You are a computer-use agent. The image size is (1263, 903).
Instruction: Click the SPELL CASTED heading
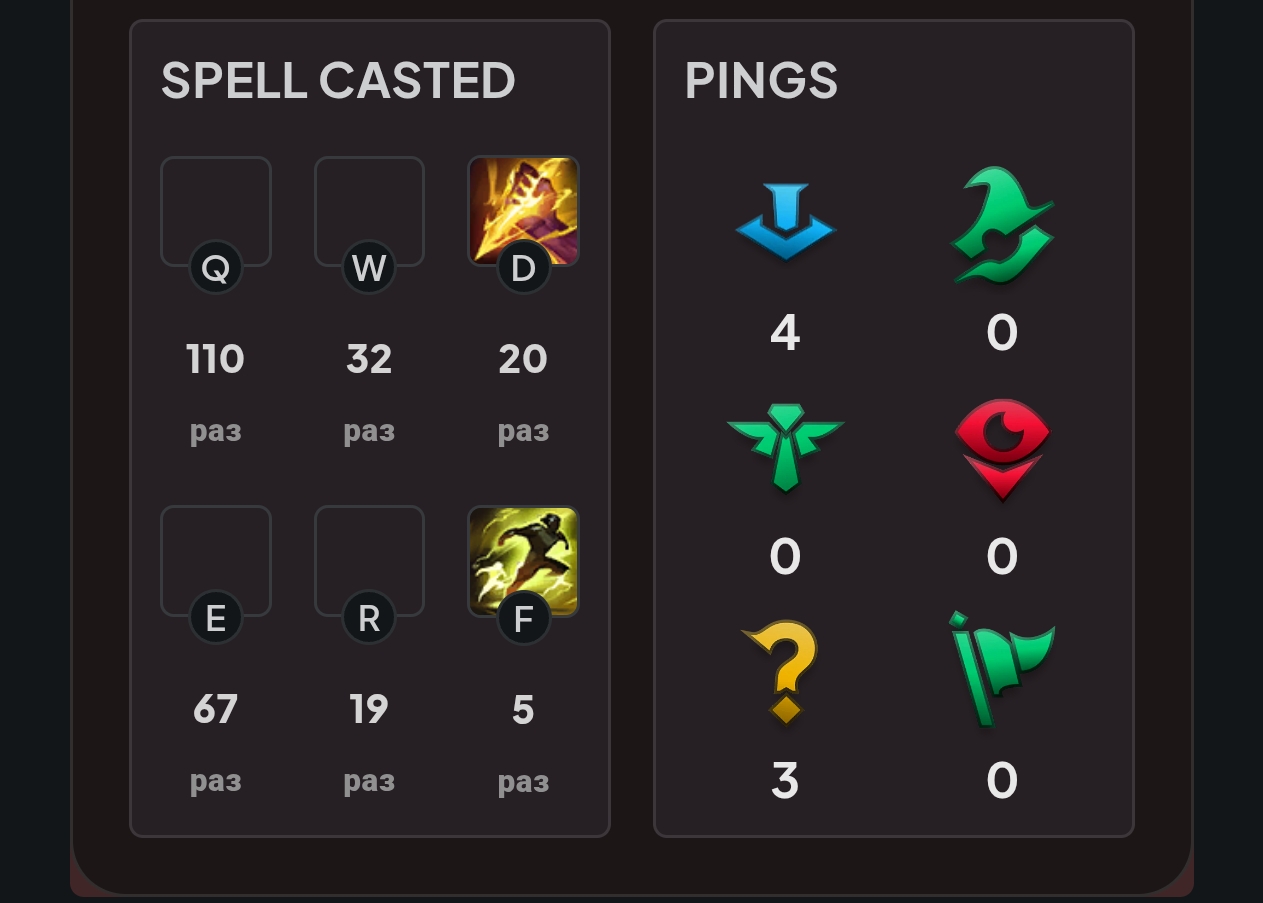[x=338, y=81]
